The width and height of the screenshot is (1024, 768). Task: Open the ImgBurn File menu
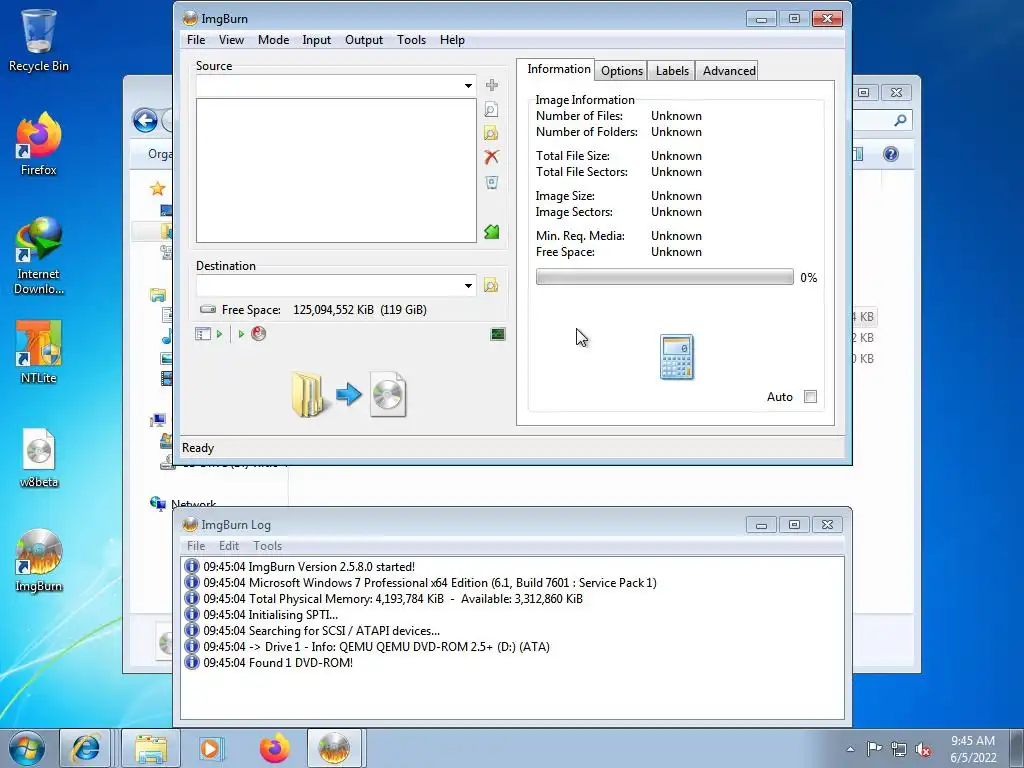click(x=196, y=40)
